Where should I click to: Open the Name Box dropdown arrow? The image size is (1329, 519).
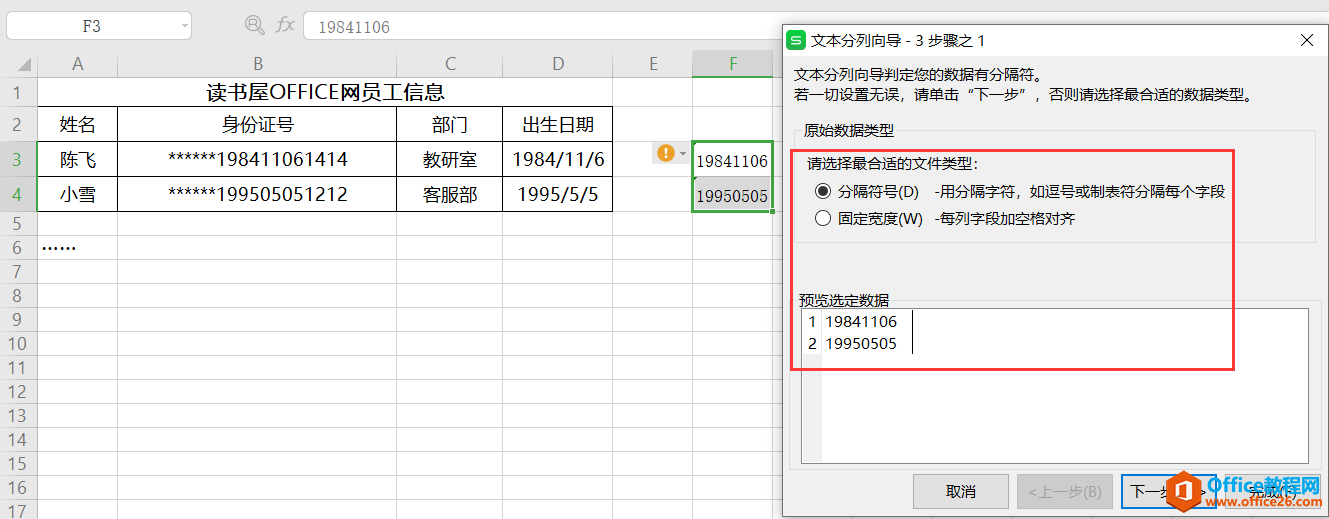click(x=185, y=27)
